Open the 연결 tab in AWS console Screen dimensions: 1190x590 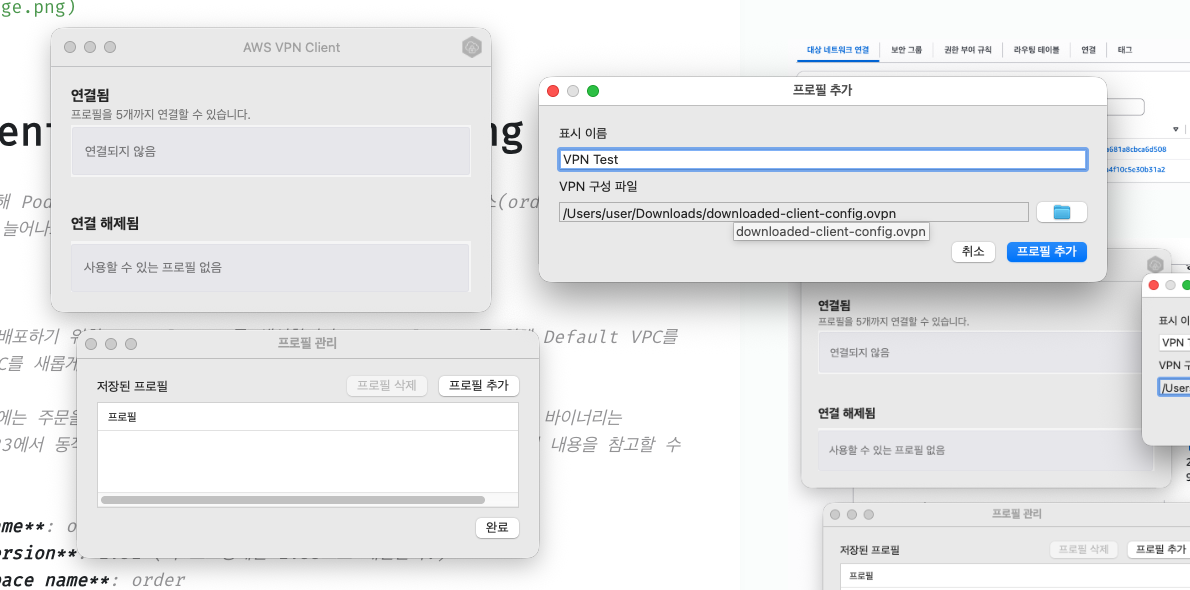[1088, 50]
